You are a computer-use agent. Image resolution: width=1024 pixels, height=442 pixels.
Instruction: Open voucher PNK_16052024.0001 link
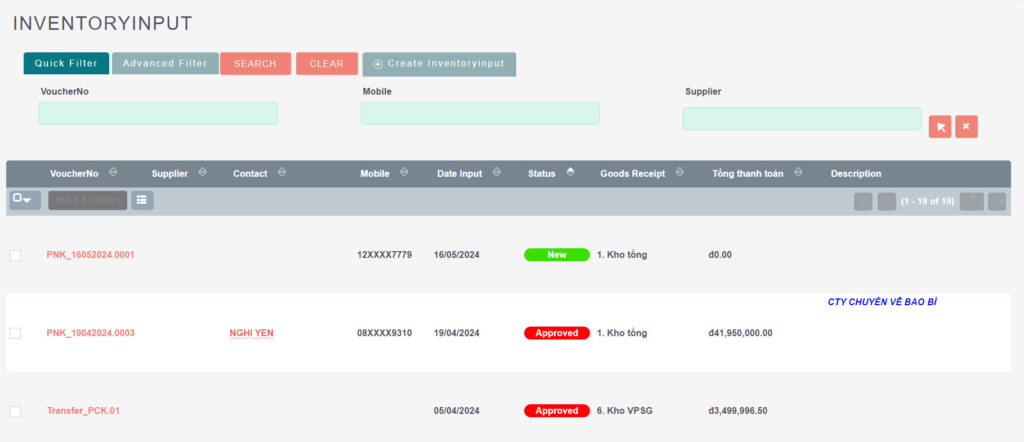91,255
